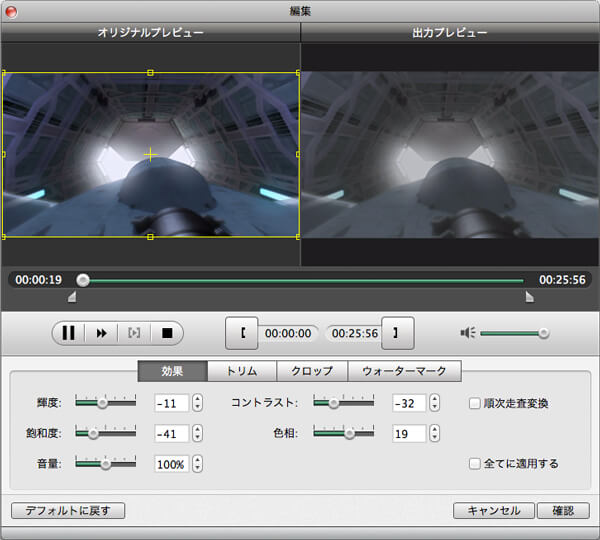Screen dimensions: 600x540
Task: Click the left trim marker triangle
Action: (x=71, y=297)
